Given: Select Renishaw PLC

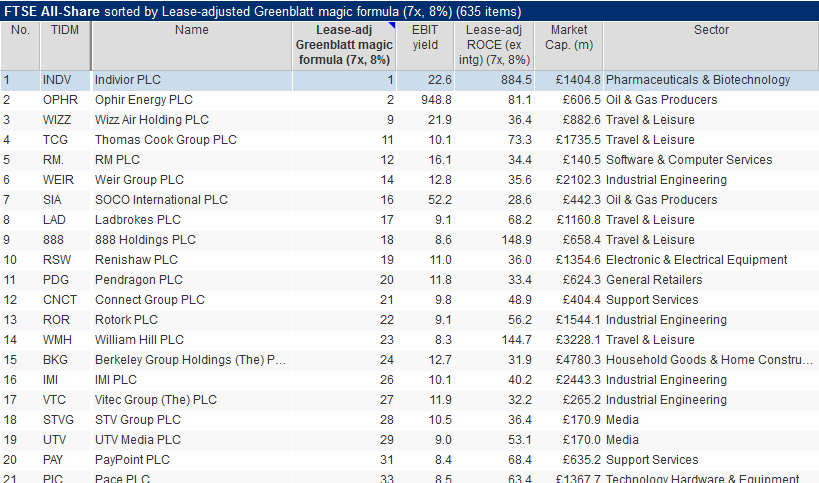Looking at the screenshot, I should pyautogui.click(x=136, y=260).
